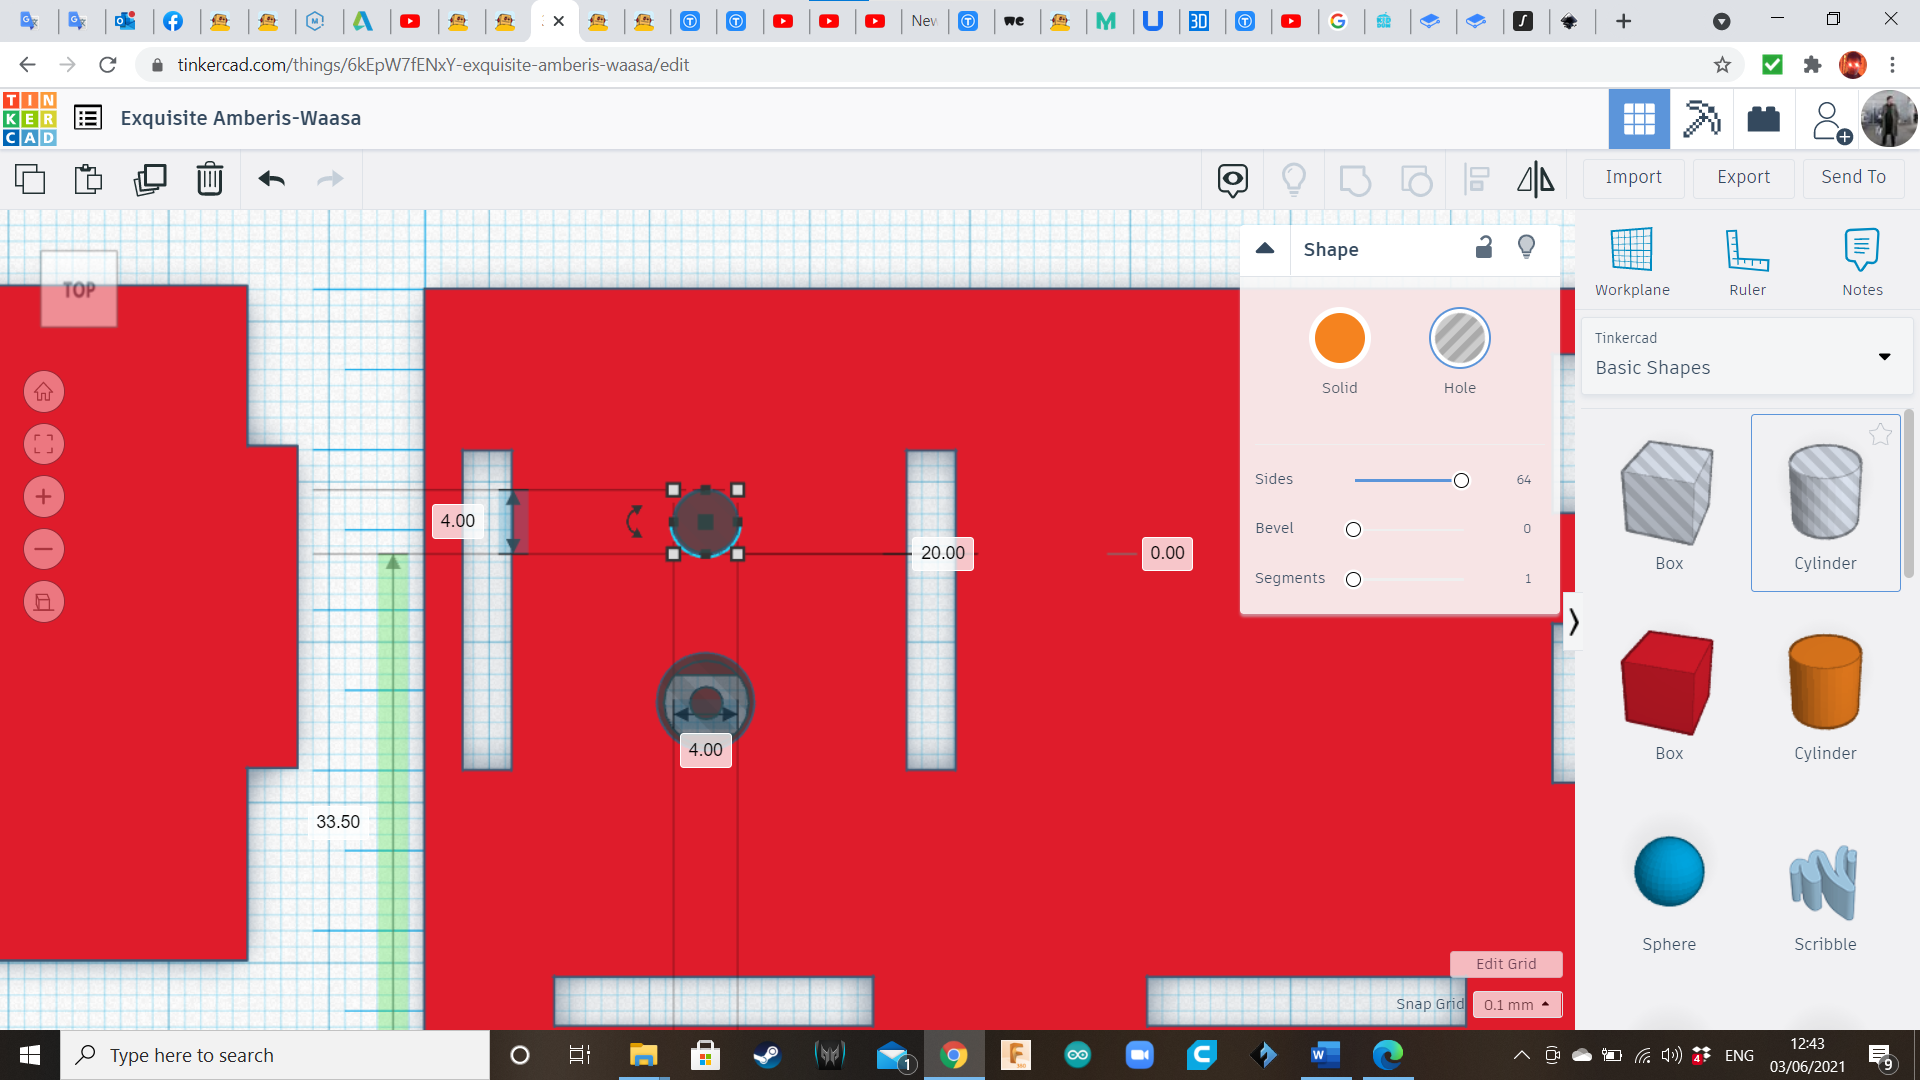Viewport: 1920px width, 1080px height.
Task: Open the Notes tool
Action: point(1862,260)
